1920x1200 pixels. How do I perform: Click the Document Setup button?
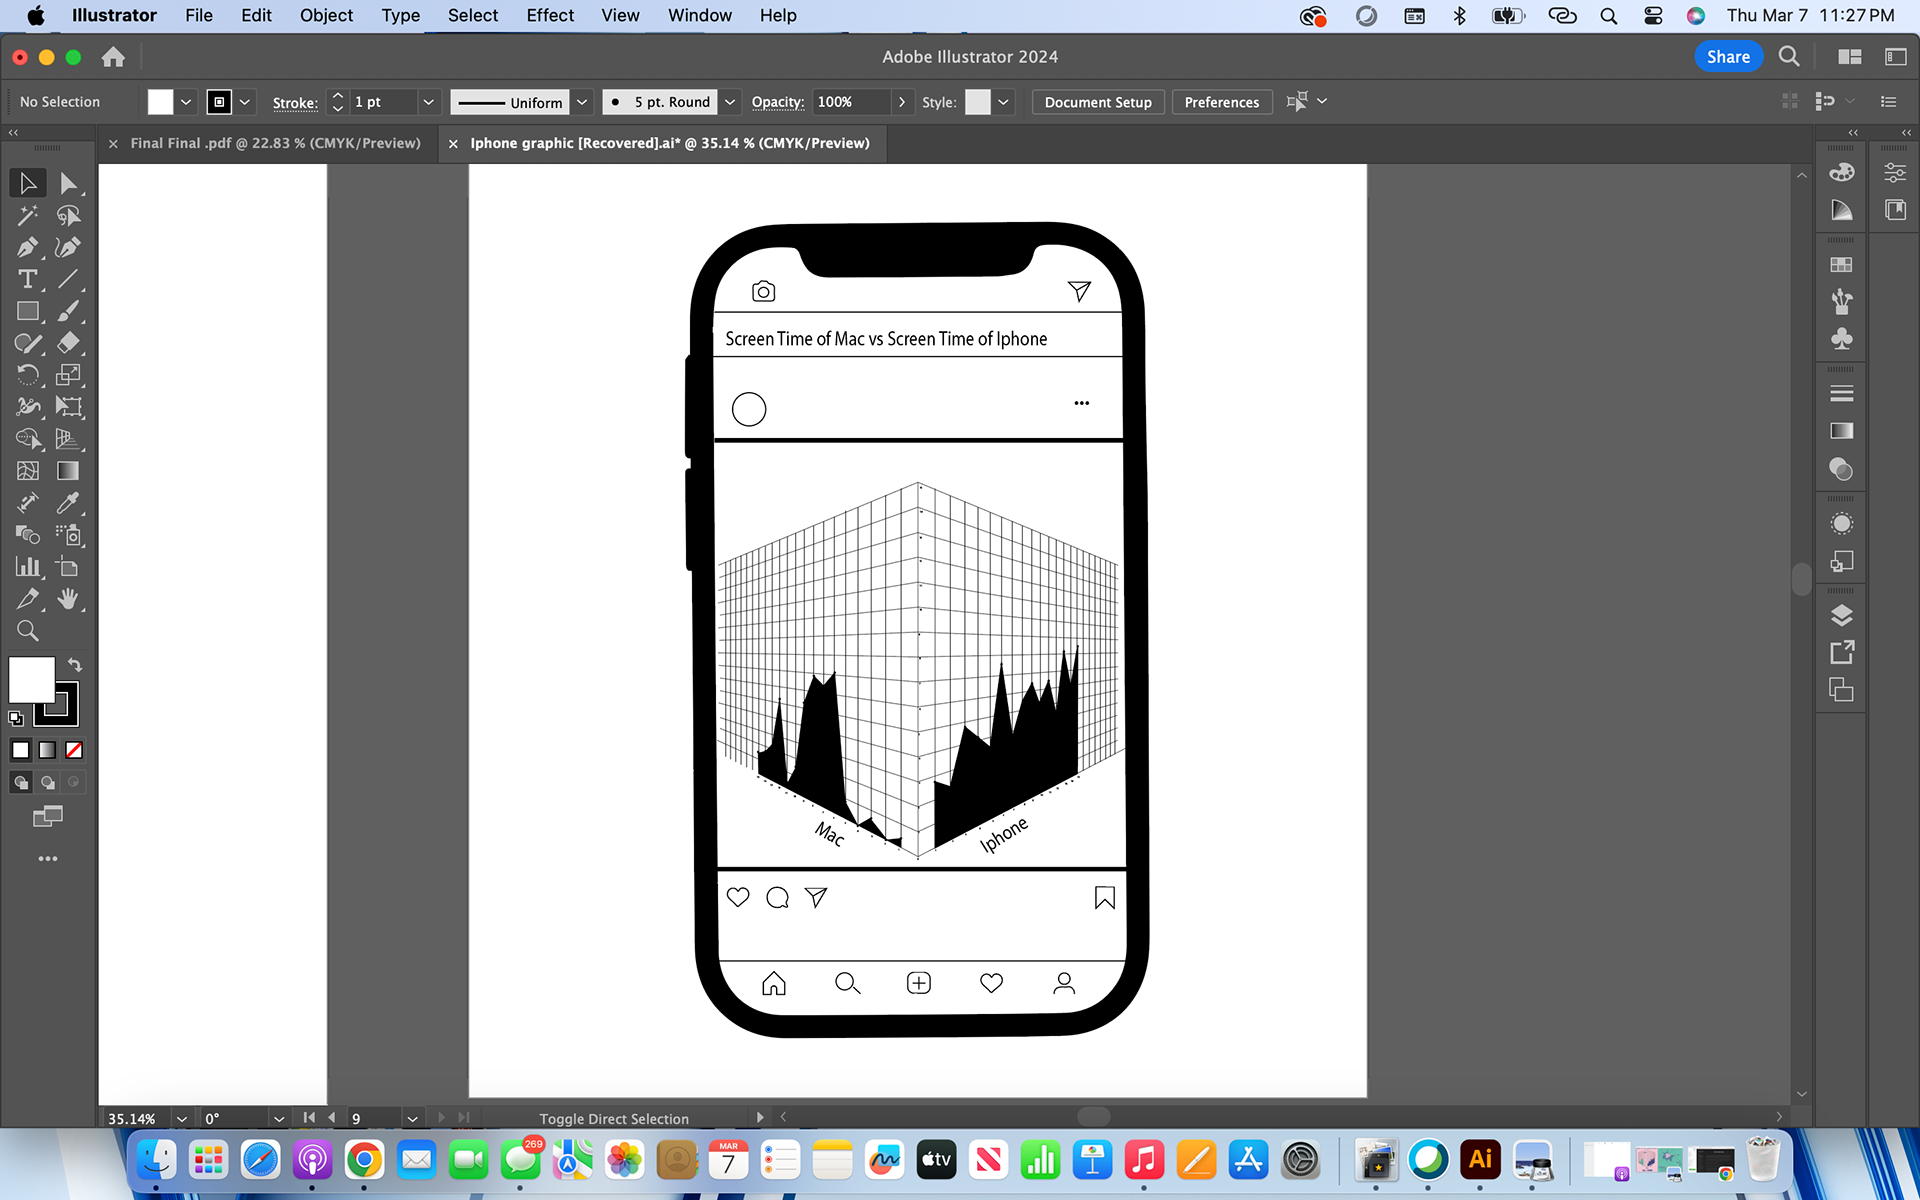pyautogui.click(x=1098, y=102)
